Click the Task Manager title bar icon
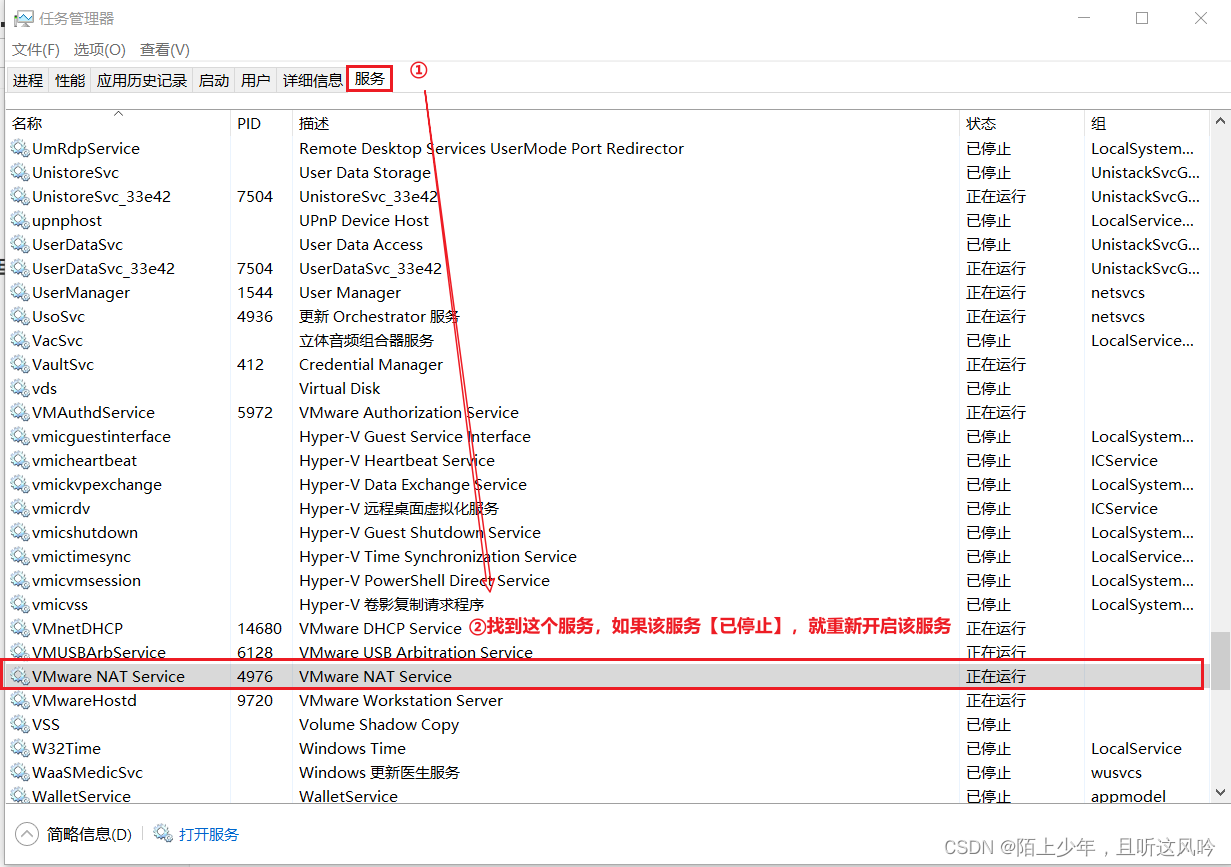 point(23,18)
